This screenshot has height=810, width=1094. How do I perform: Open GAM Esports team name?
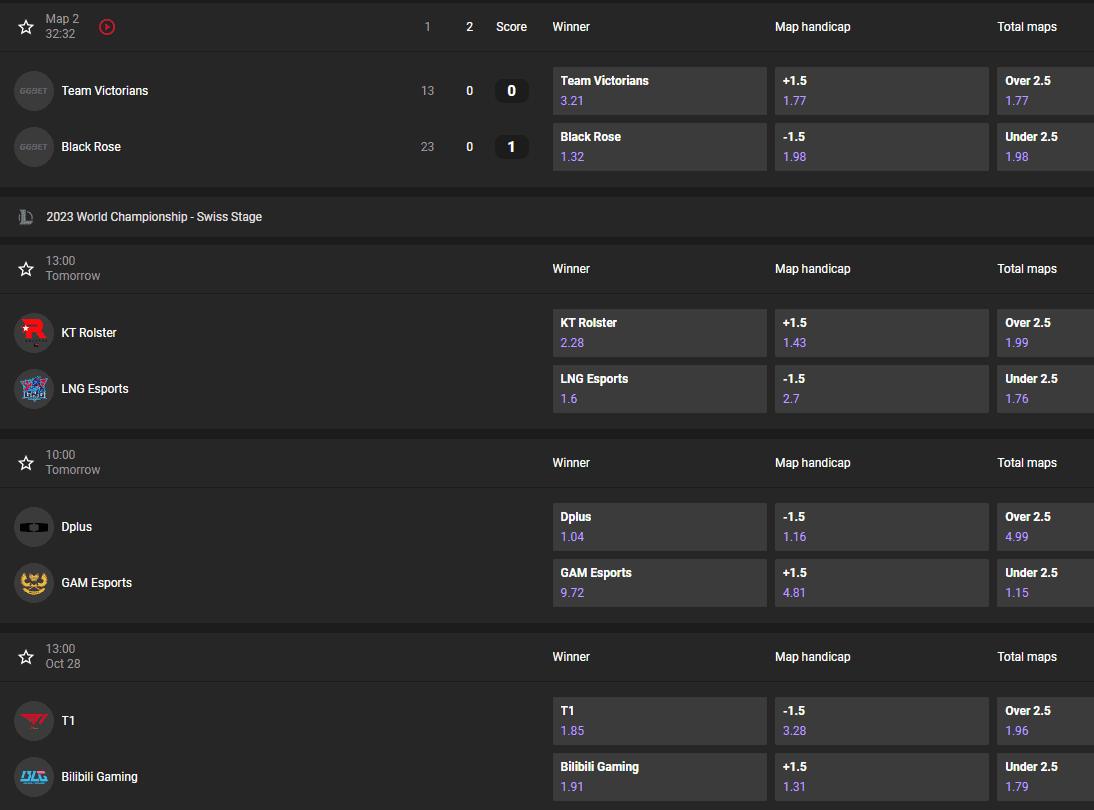pyautogui.click(x=96, y=583)
